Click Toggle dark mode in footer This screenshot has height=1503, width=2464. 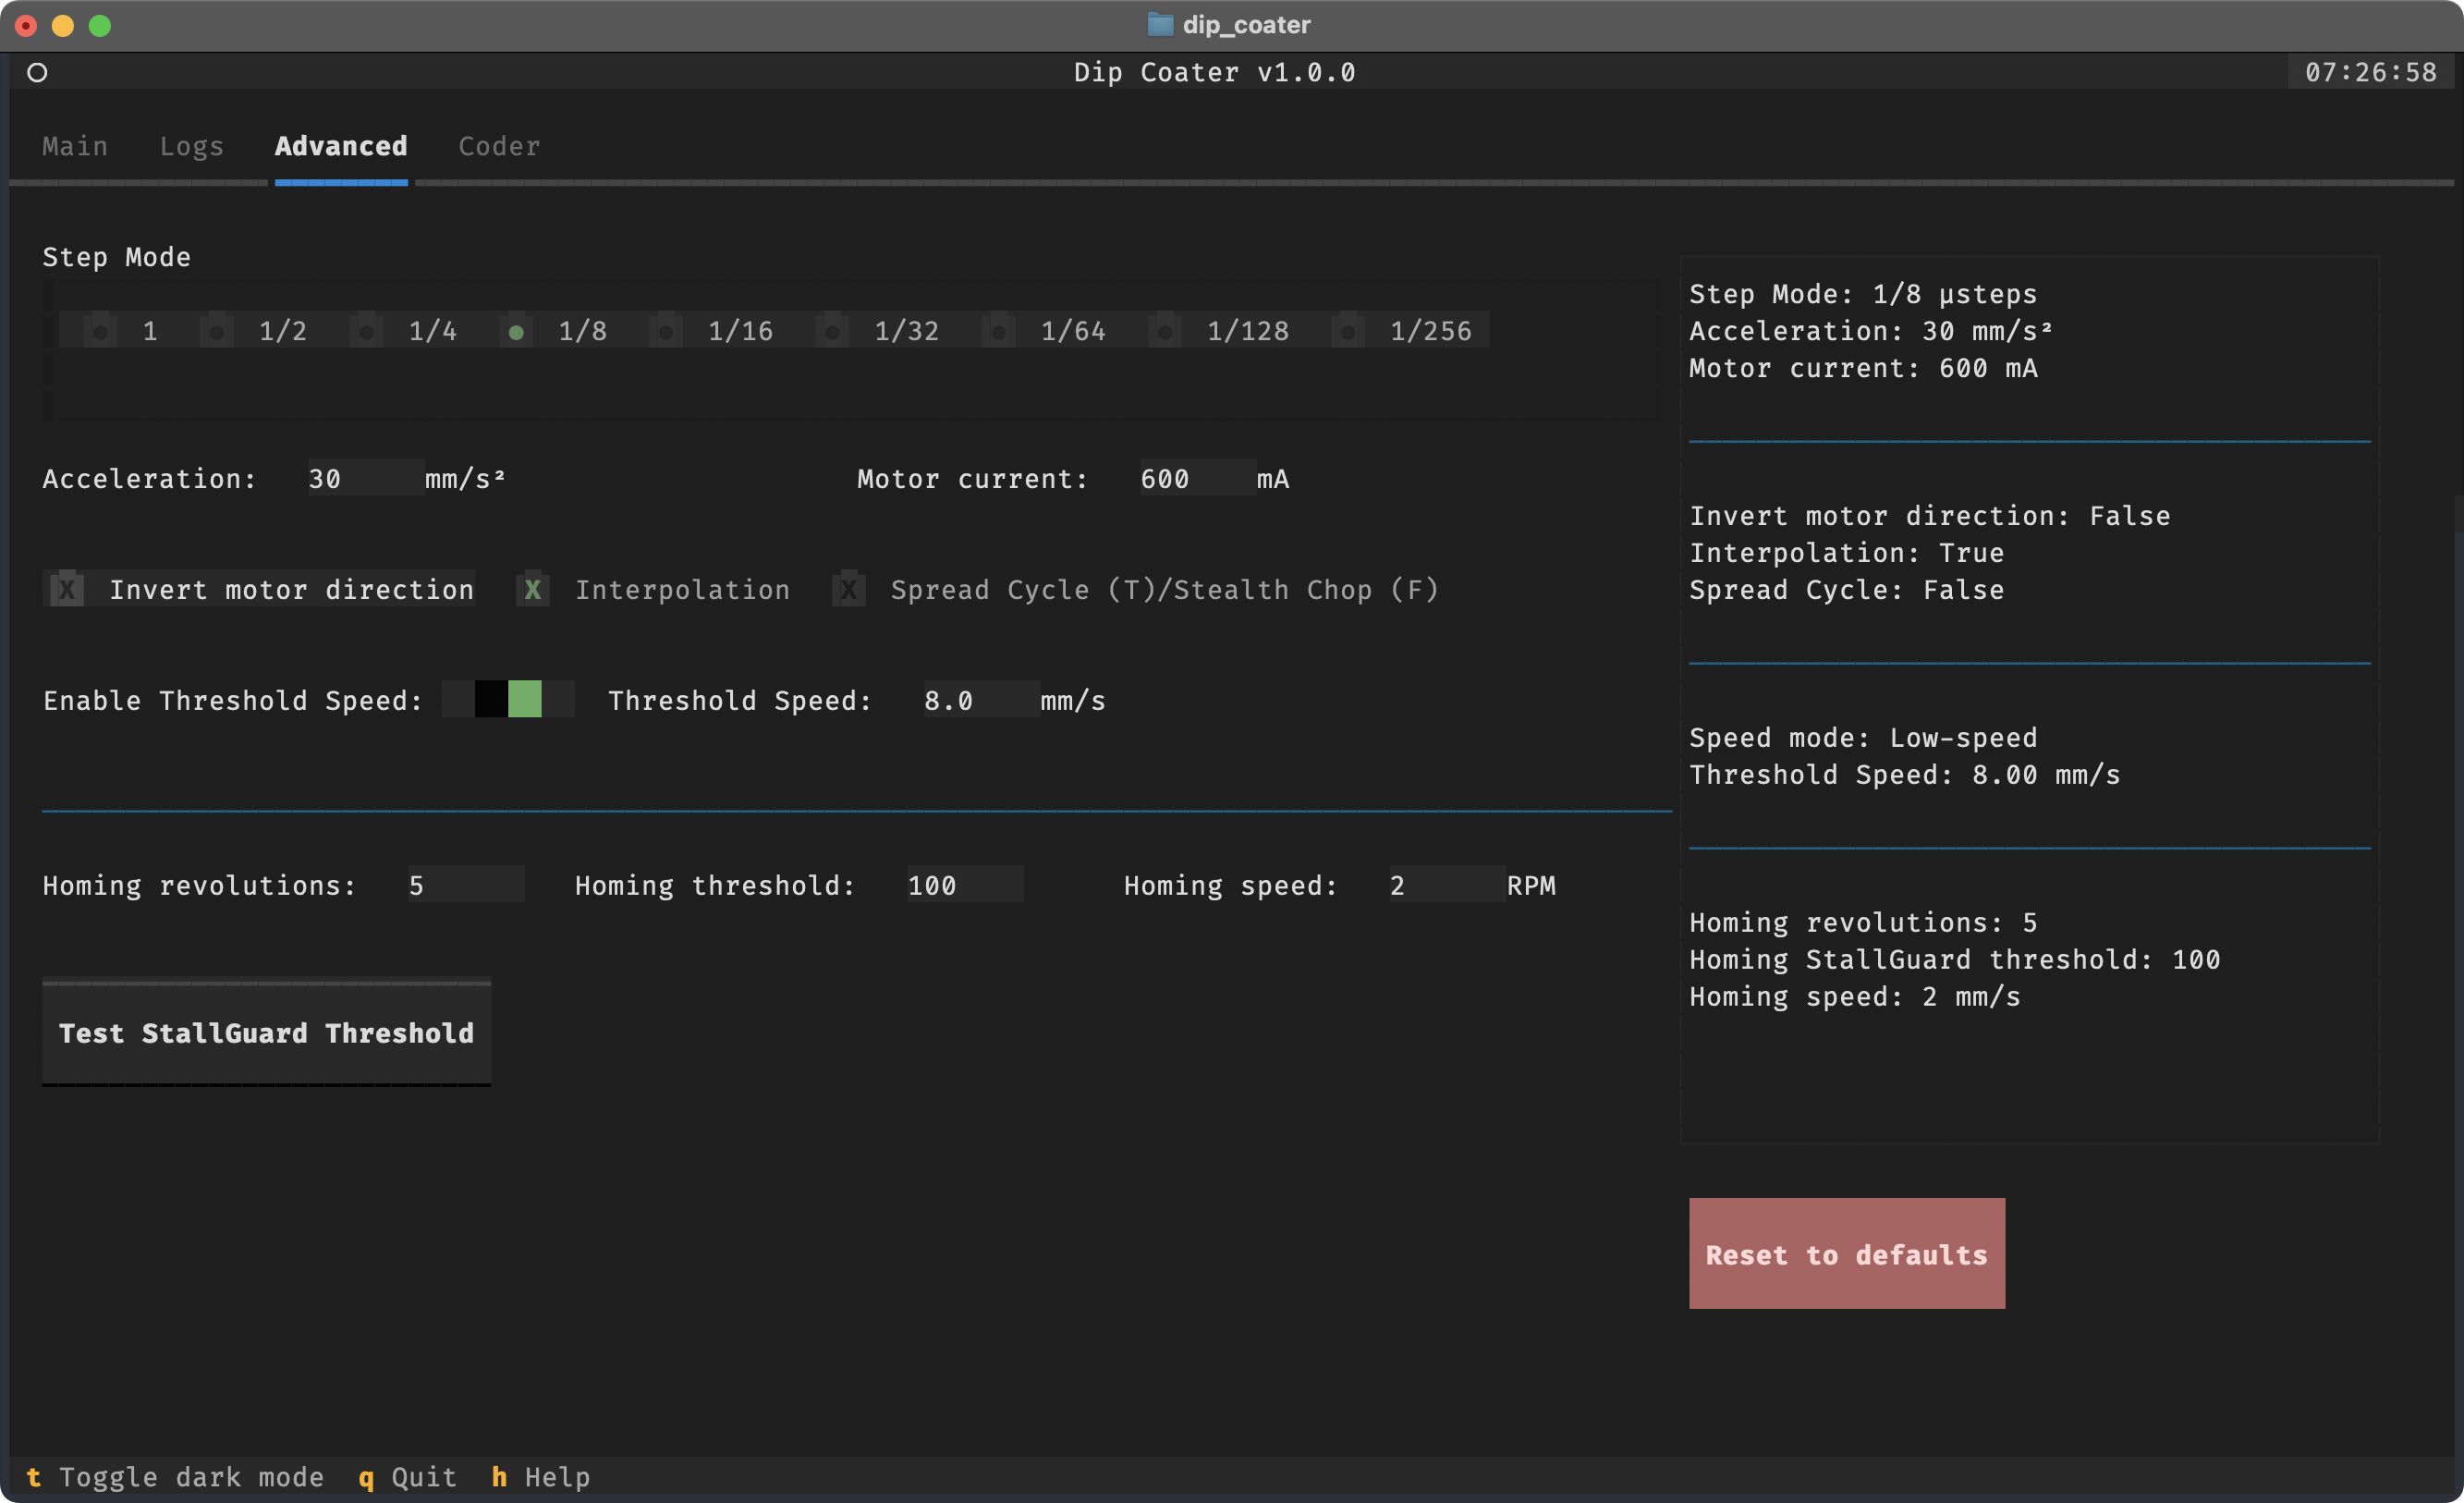click(175, 1478)
